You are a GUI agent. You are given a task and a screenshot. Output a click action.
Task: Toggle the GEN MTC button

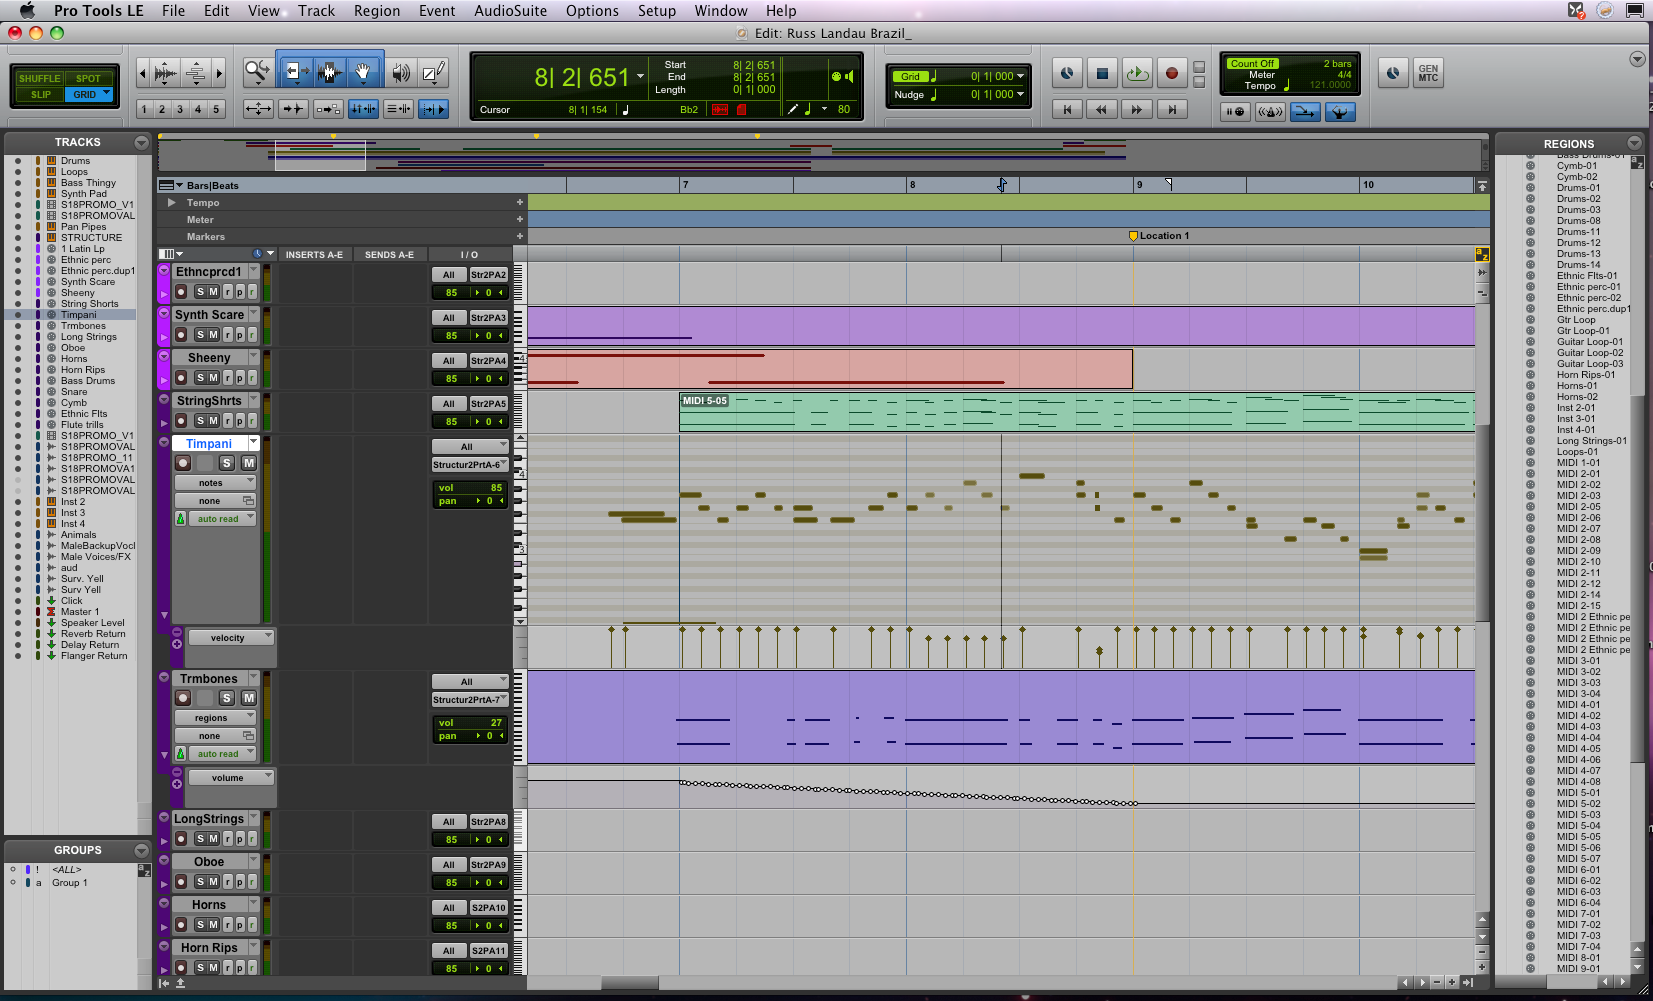(1428, 73)
